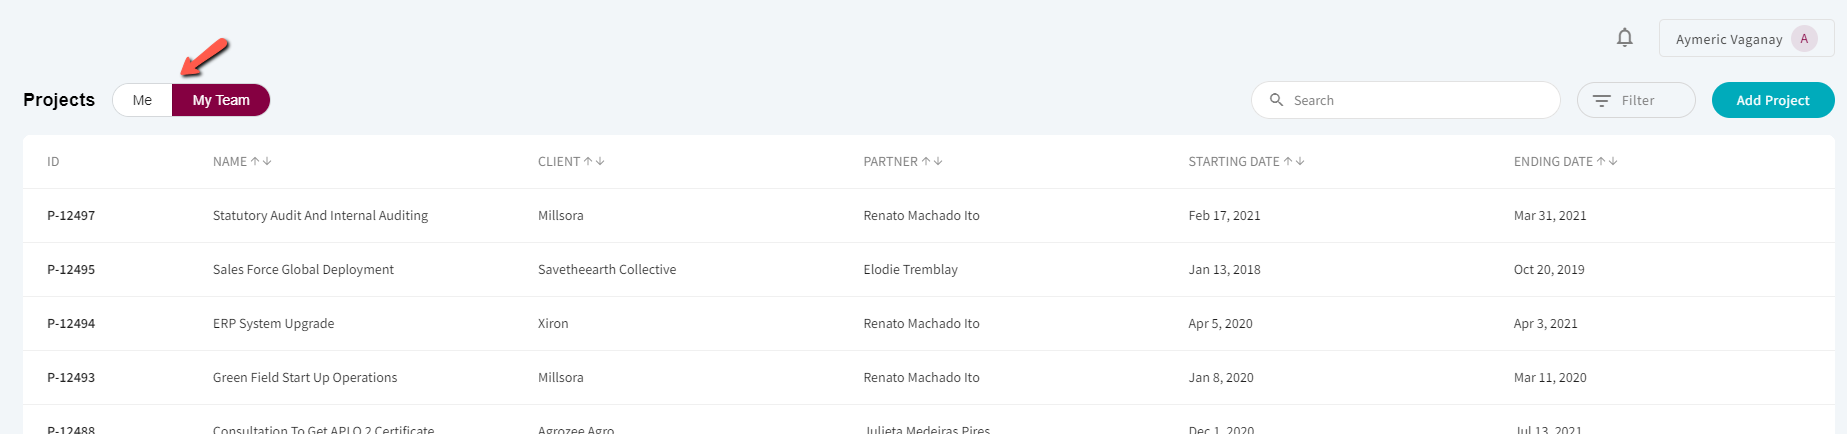Sort by Starting Date arrows
The image size is (1847, 434).
1294,161
